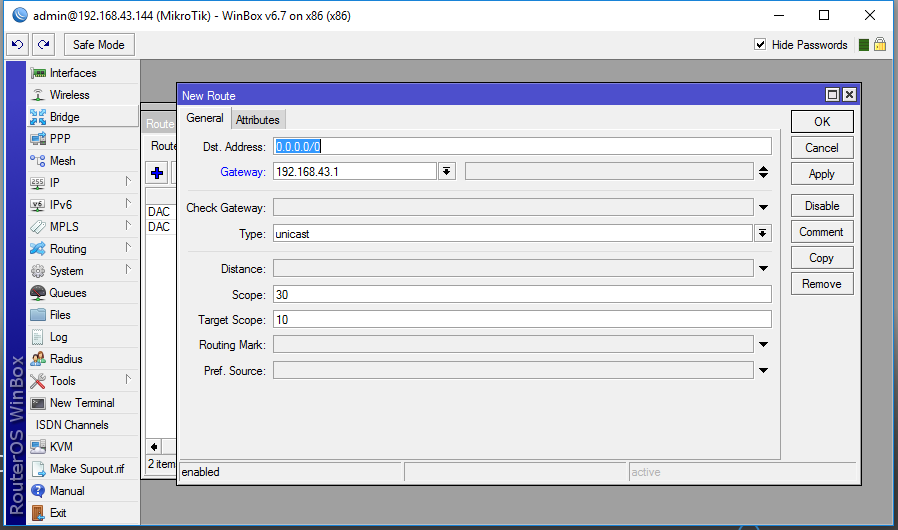Click the Gateway add/remove stepper arrows
This screenshot has height=530, width=898.
tap(763, 172)
